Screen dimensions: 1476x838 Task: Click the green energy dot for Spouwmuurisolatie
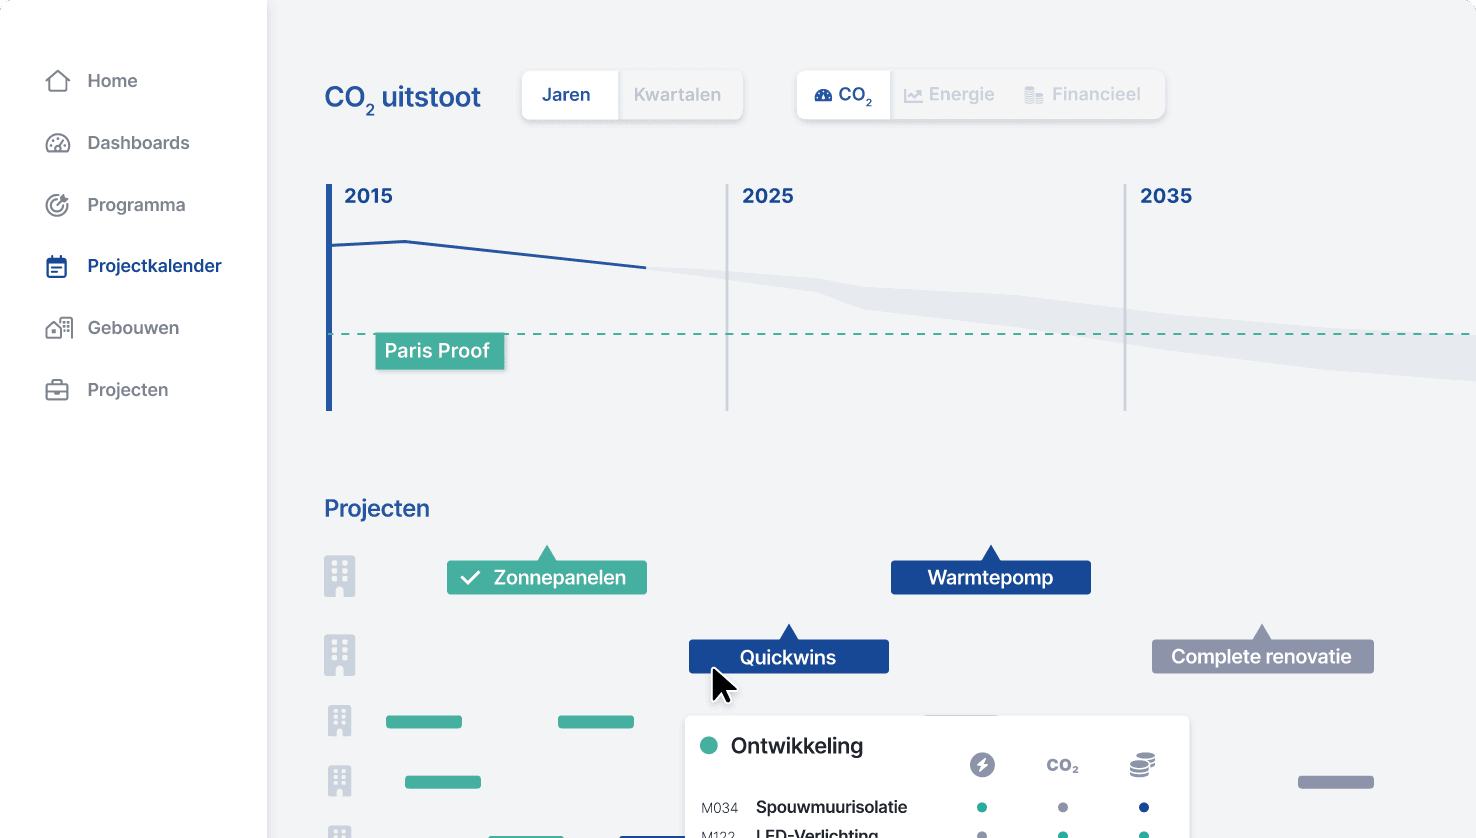pos(982,807)
